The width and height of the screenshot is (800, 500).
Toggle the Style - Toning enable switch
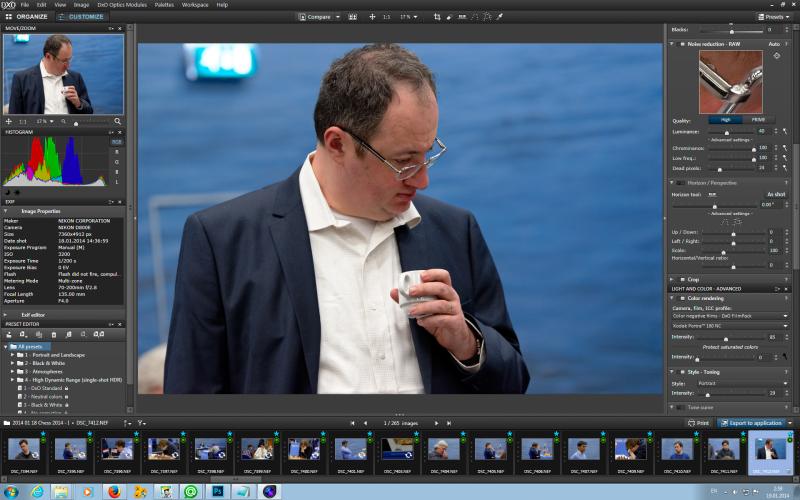click(x=682, y=372)
